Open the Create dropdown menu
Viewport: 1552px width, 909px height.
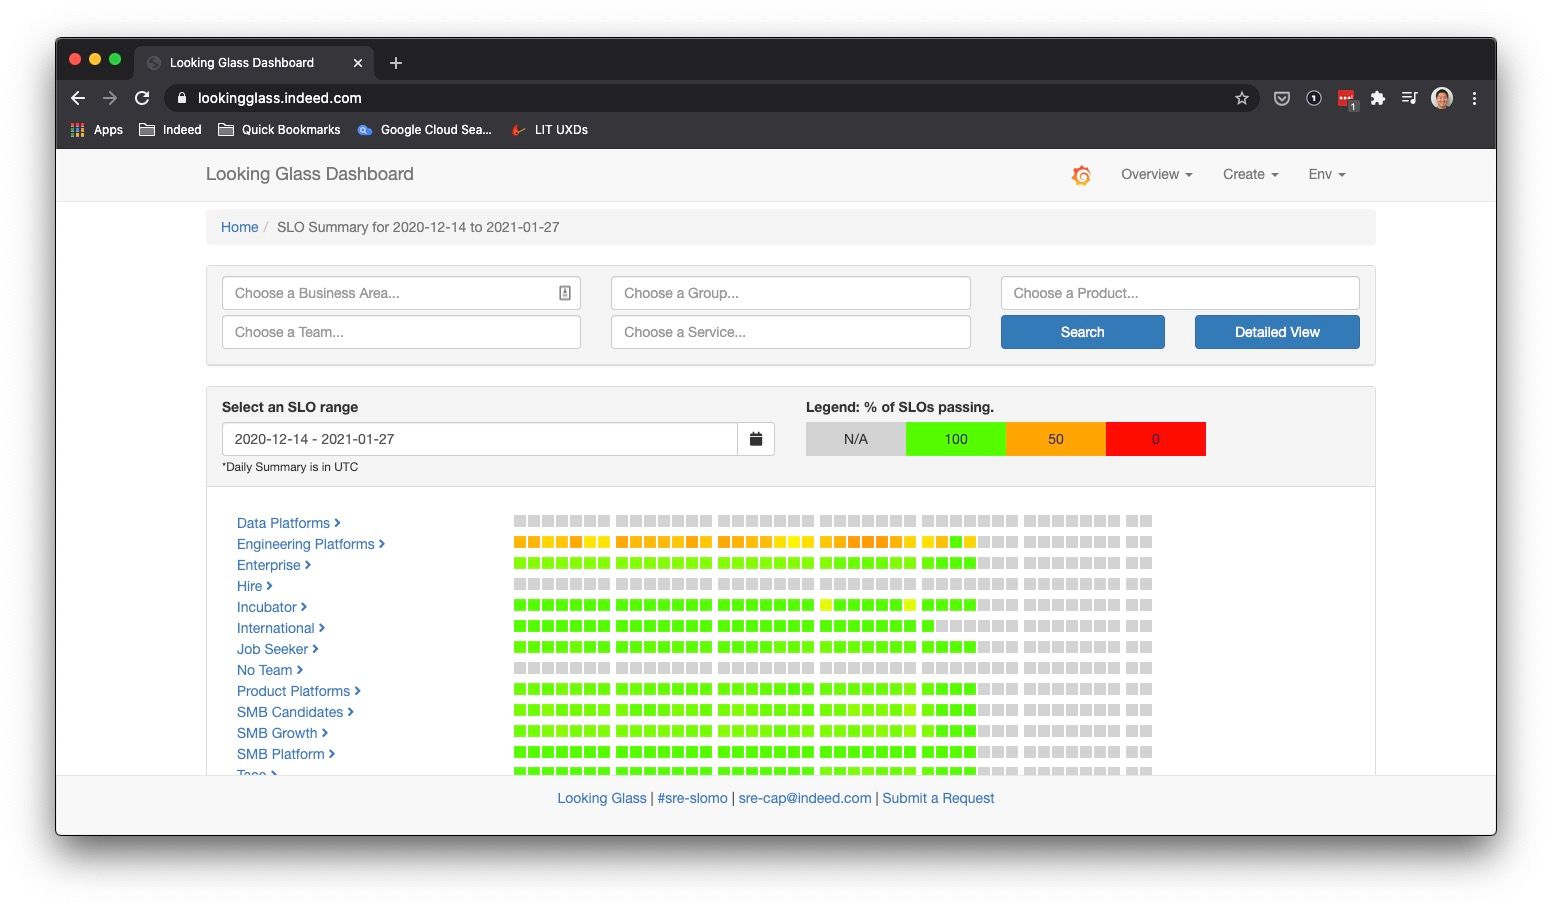coord(1251,174)
